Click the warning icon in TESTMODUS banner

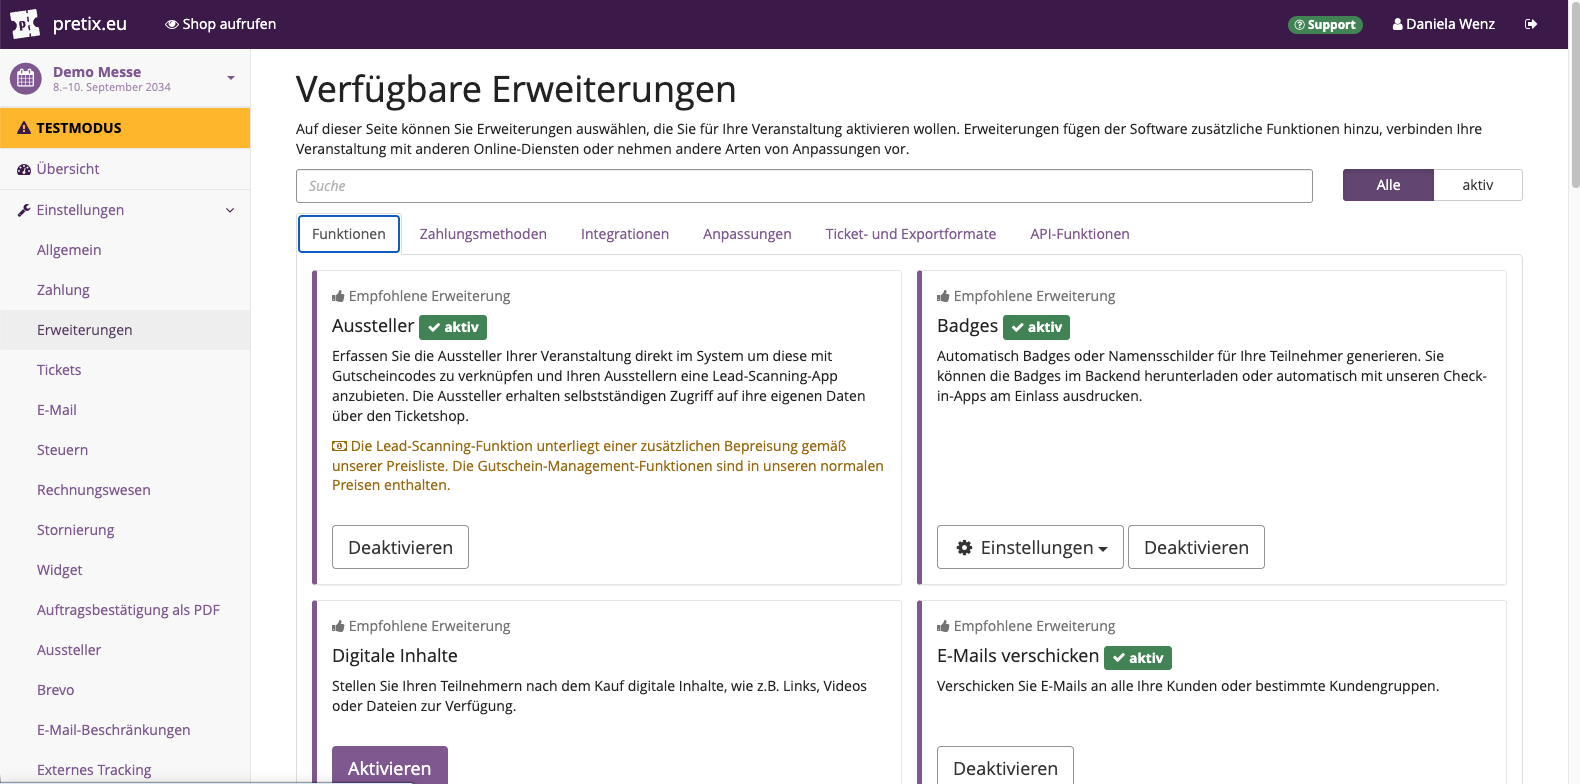24,128
